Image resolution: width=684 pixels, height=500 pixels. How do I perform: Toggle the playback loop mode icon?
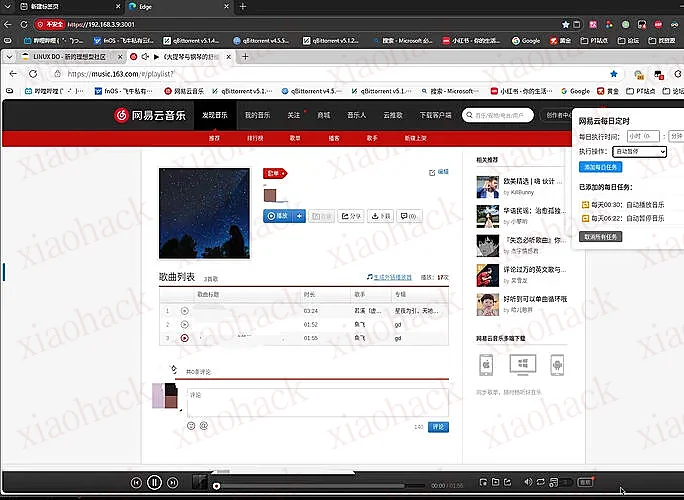pyautogui.click(x=541, y=483)
